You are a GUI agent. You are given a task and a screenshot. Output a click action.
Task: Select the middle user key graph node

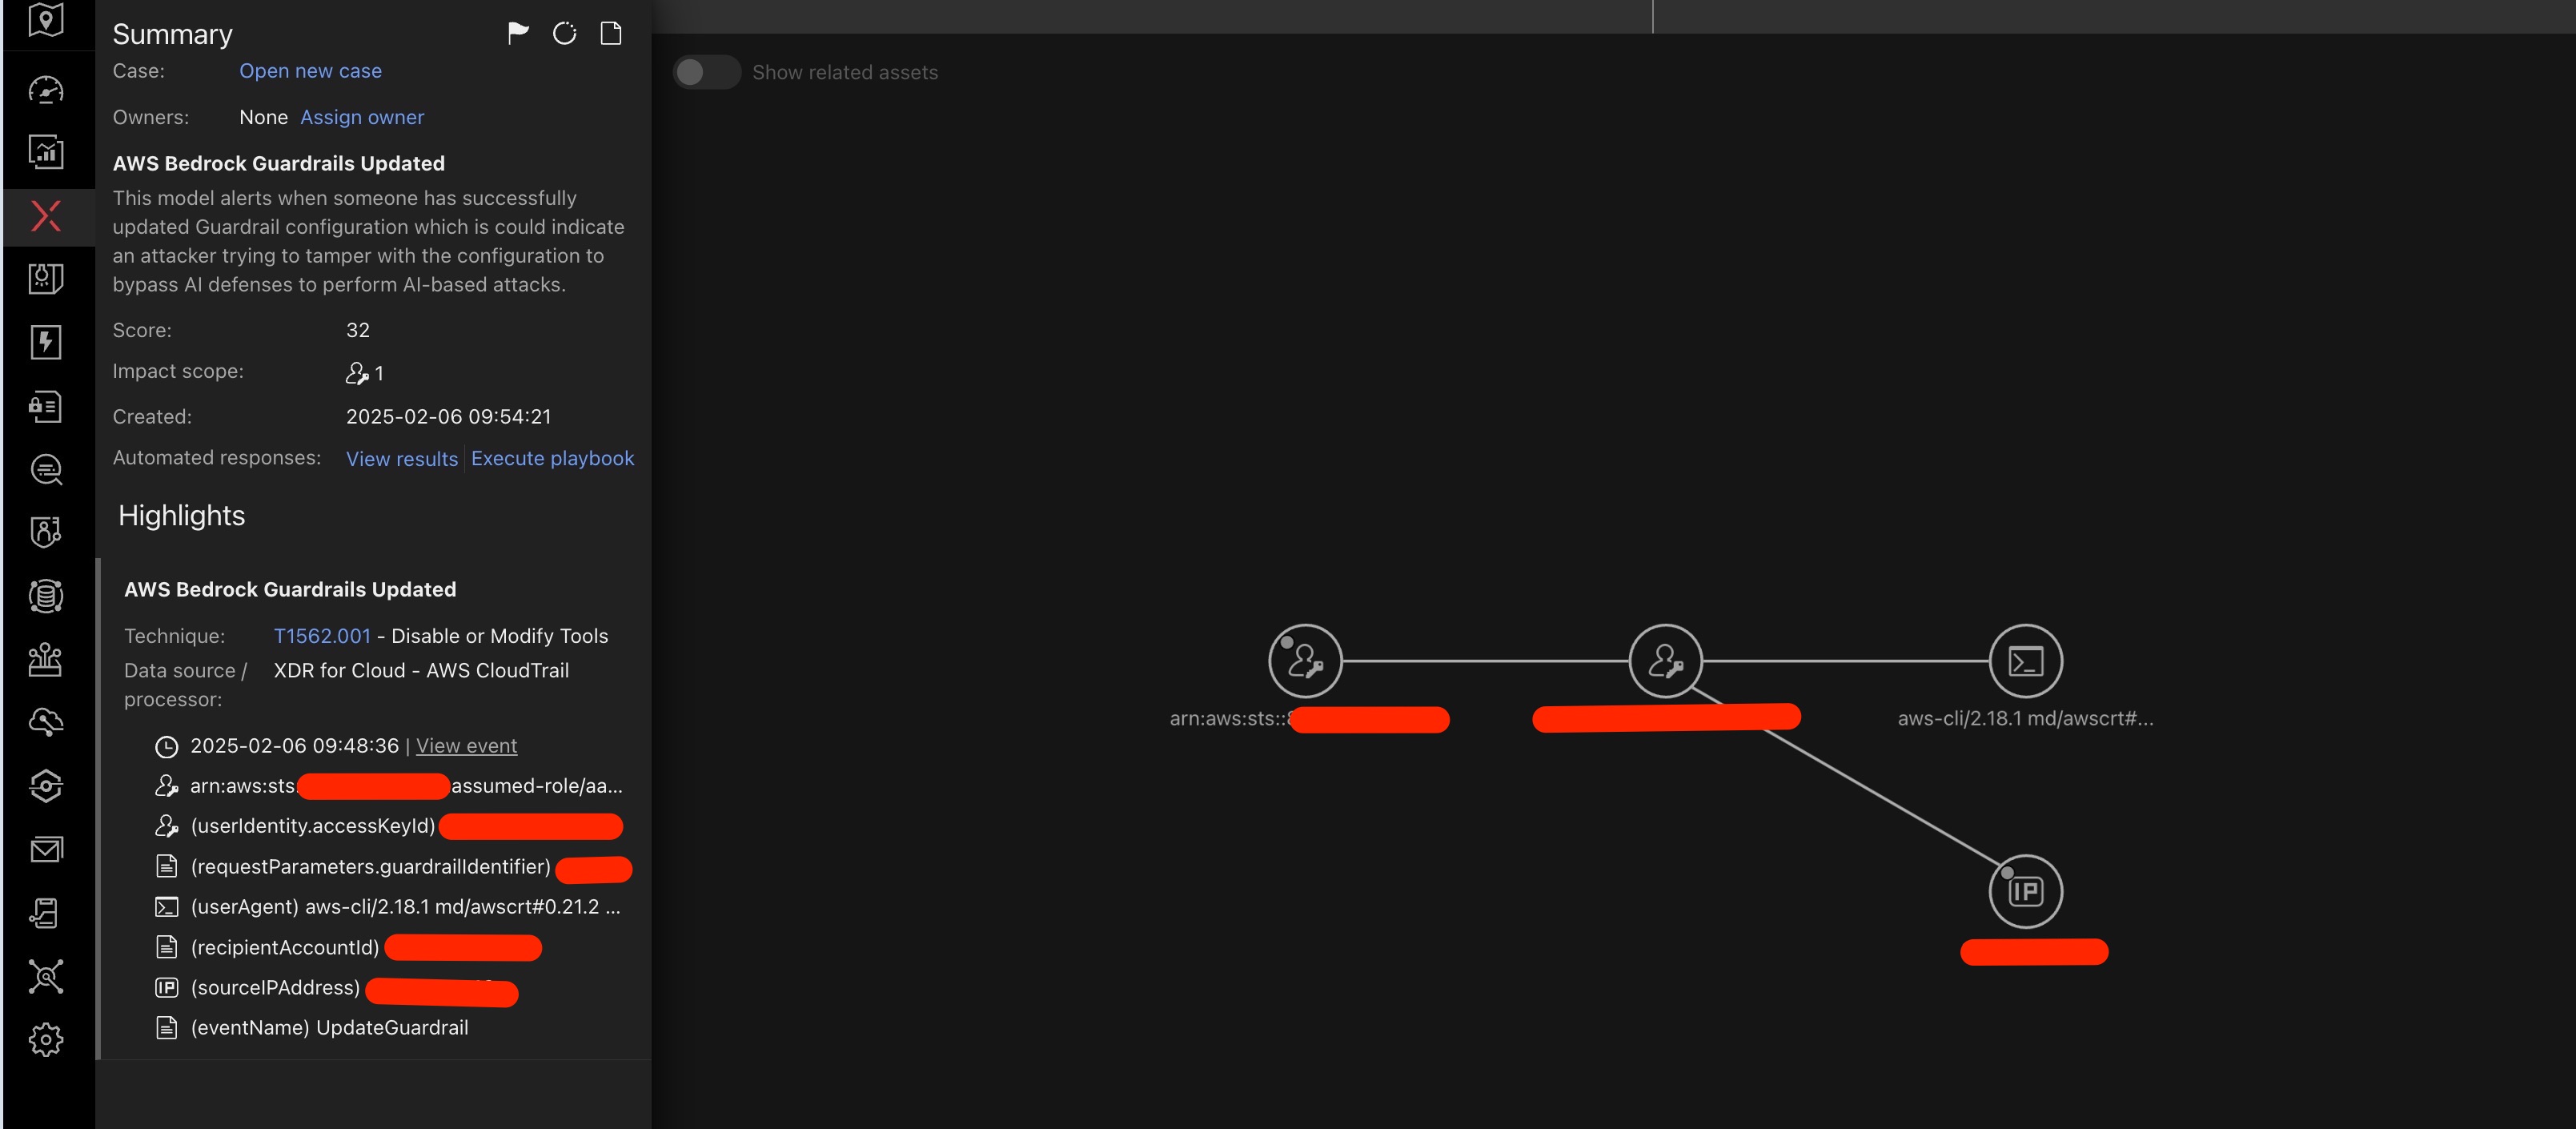pos(1665,661)
